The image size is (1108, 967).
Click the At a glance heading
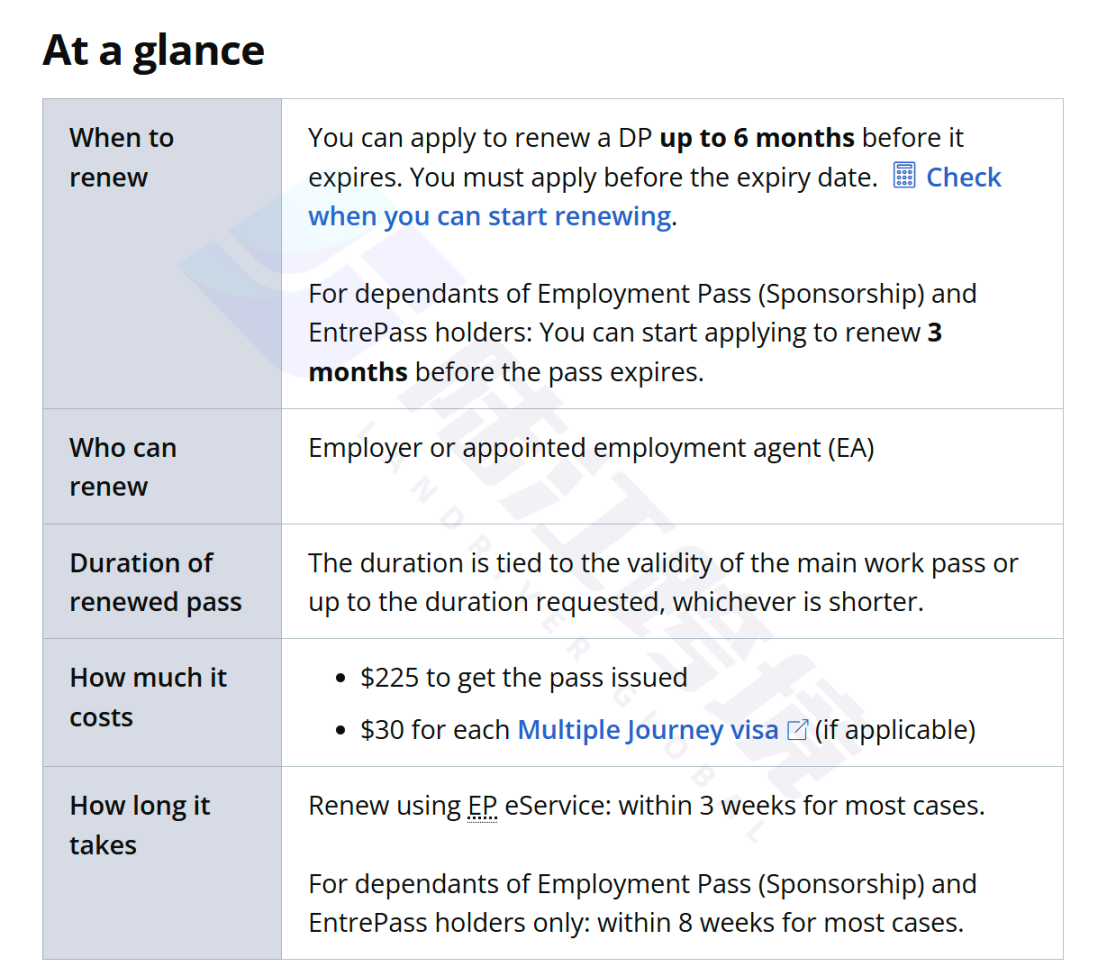153,51
